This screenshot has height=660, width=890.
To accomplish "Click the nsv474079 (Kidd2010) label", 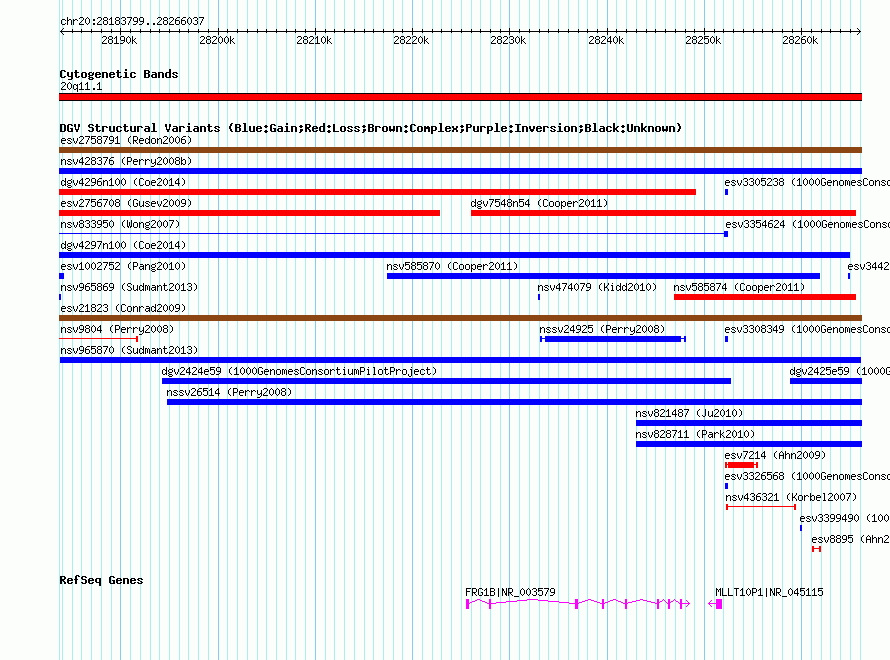I will coord(597,287).
